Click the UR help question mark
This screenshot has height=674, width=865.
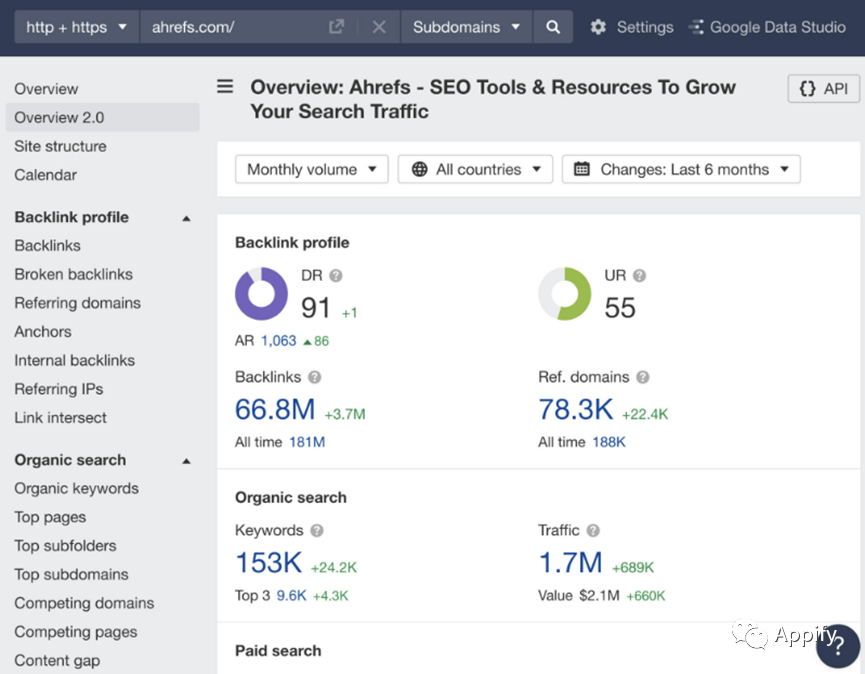pos(639,275)
